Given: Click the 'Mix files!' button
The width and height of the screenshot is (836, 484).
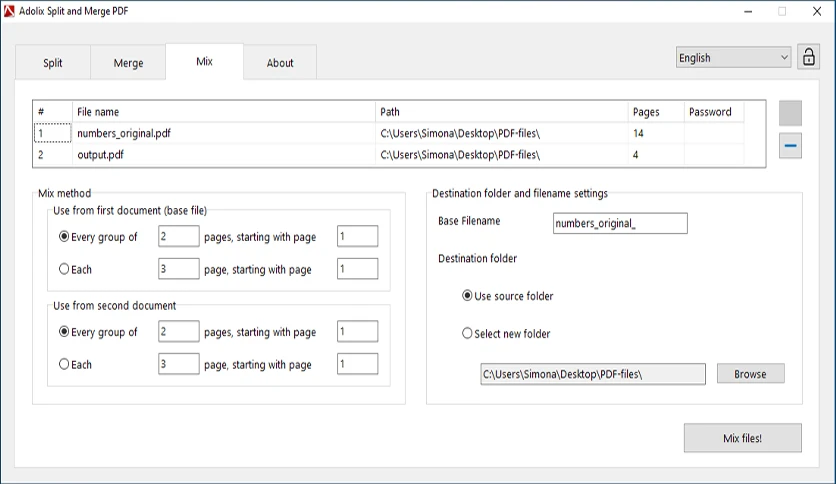Looking at the screenshot, I should click(742, 438).
